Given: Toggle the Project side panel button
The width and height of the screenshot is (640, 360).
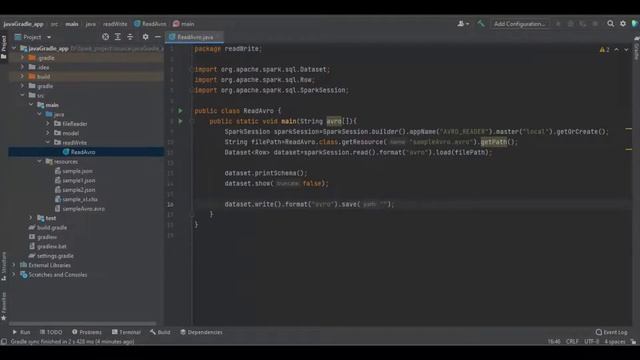Looking at the screenshot, I should pos(4,47).
